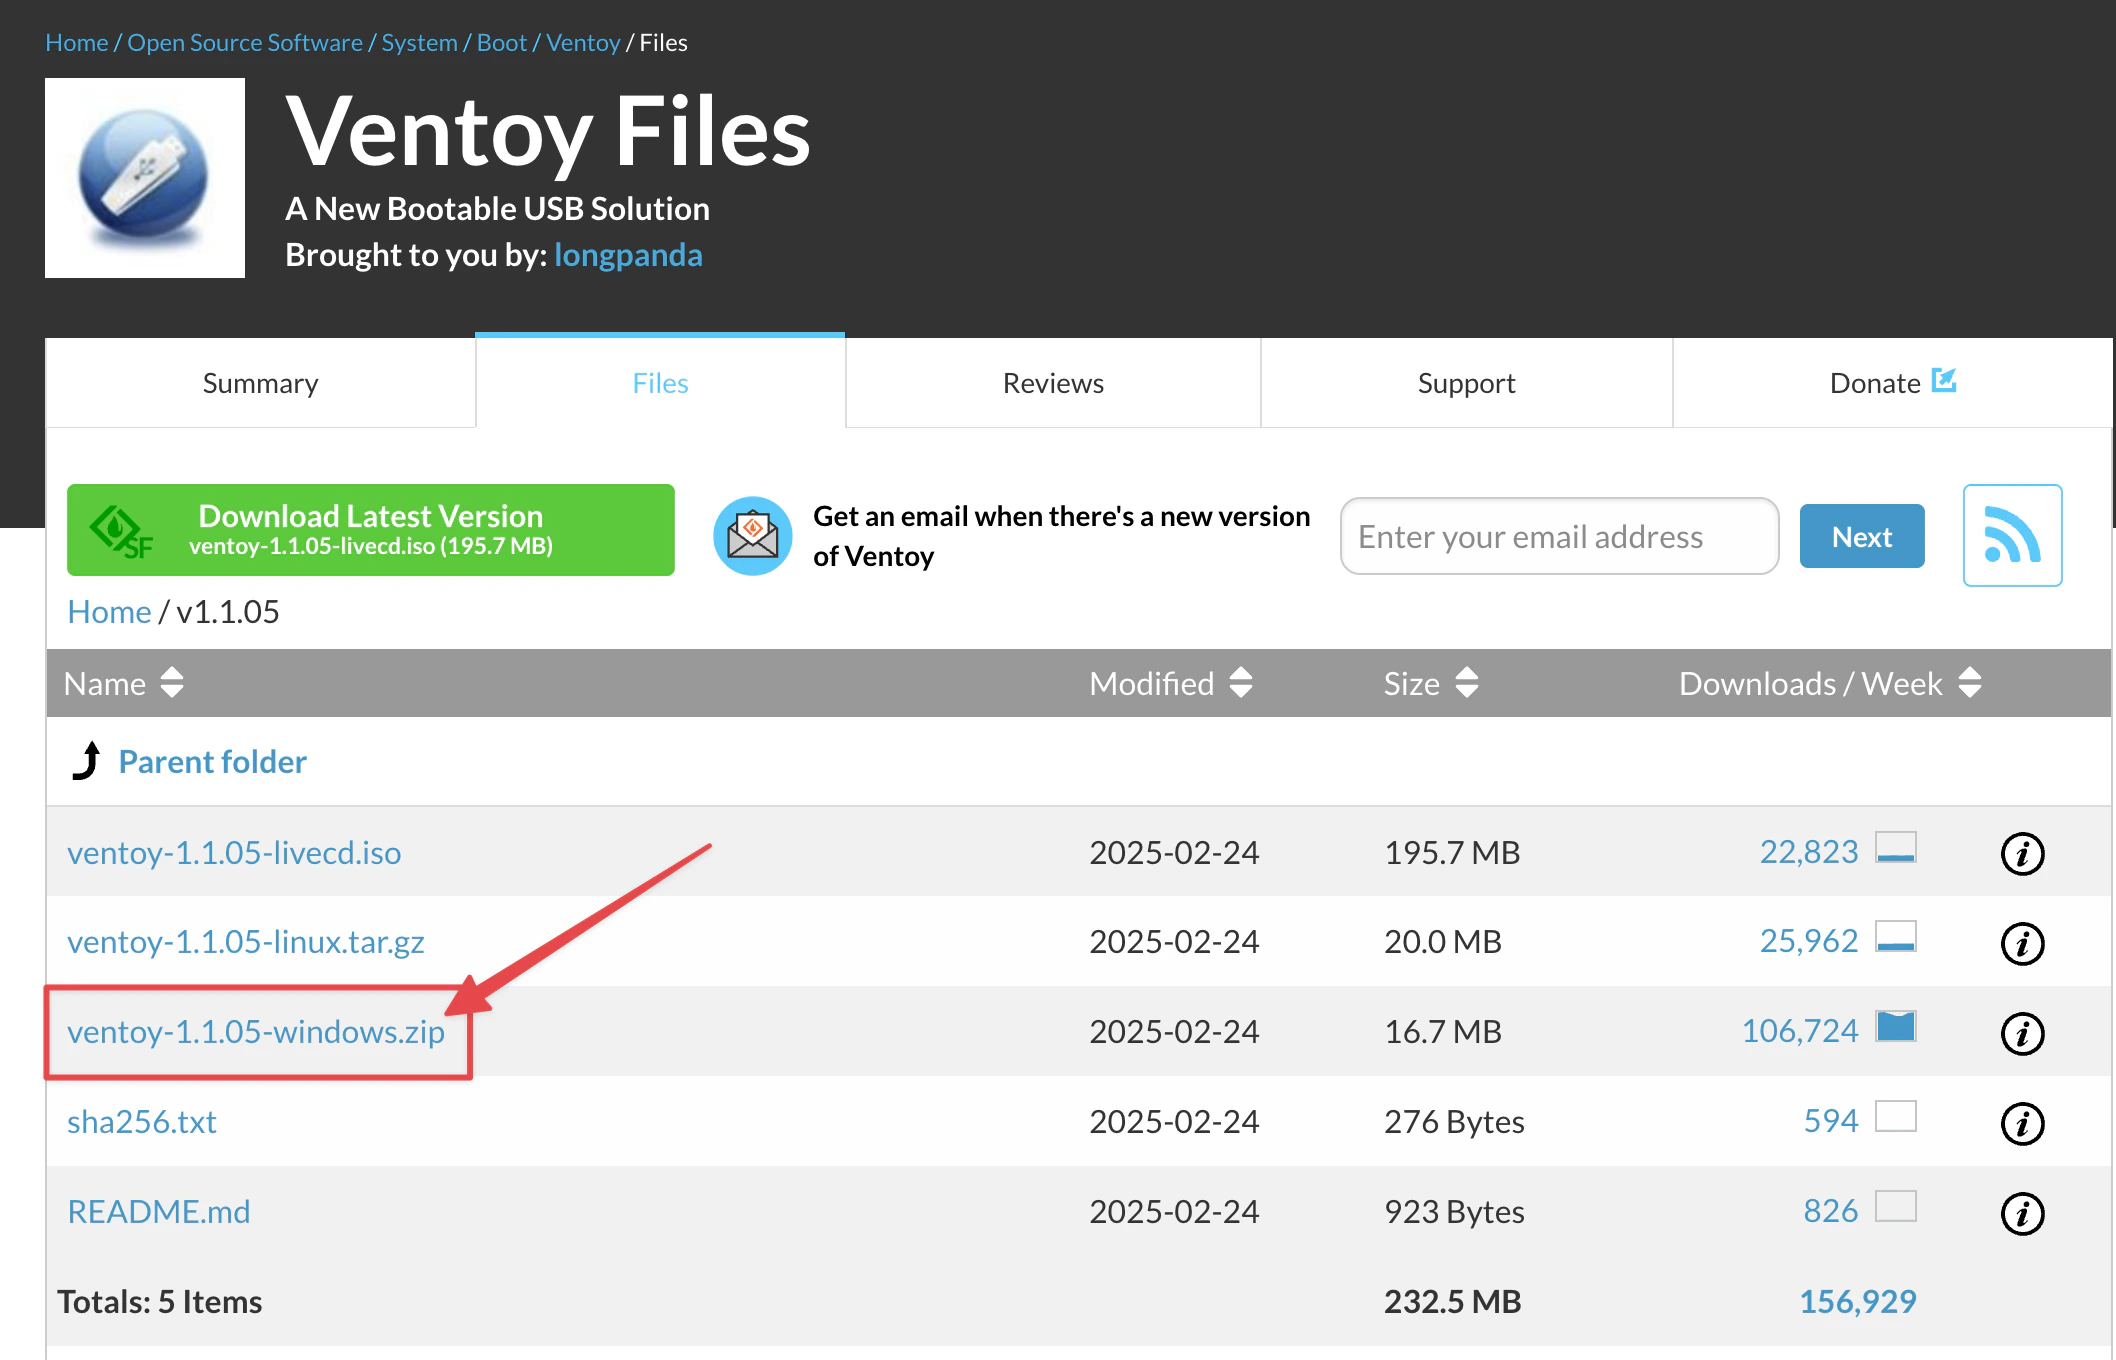
Task: Click downloads chart icon for windows.zip
Action: point(1895,1027)
